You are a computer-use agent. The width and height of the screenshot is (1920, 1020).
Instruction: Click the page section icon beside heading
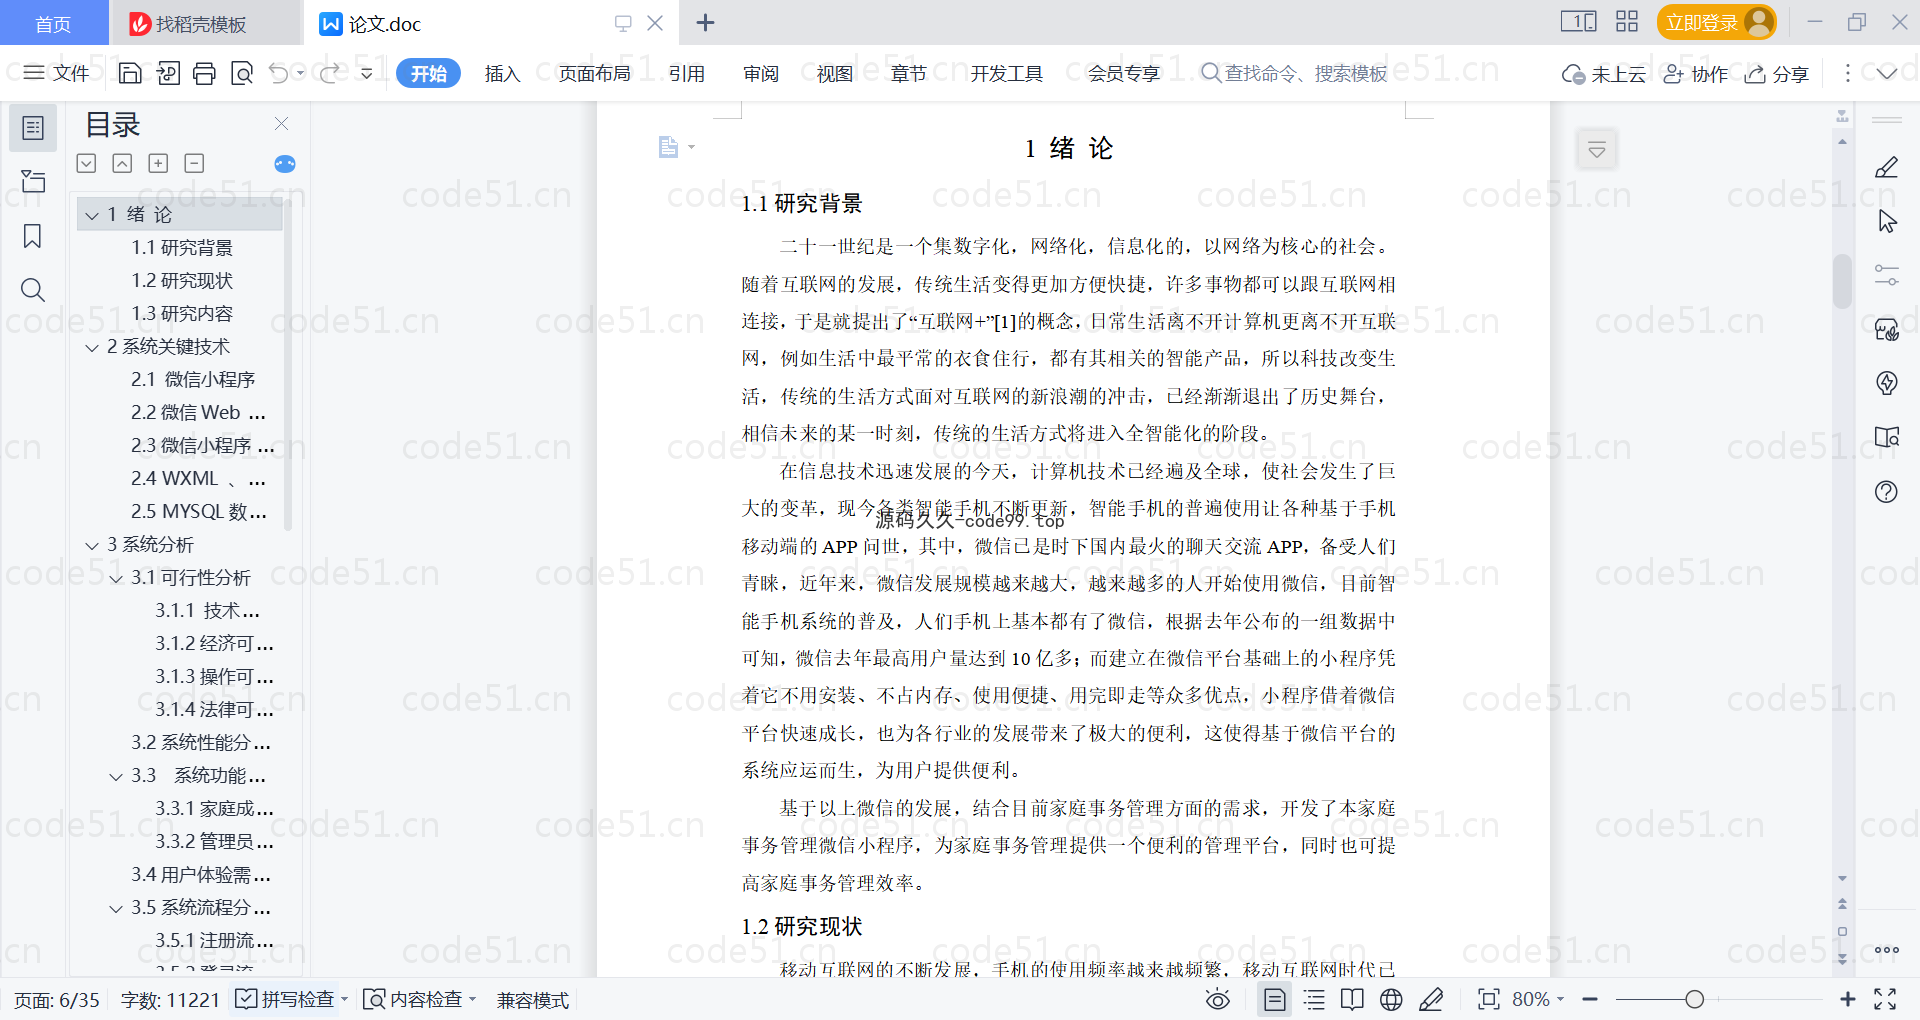(669, 148)
